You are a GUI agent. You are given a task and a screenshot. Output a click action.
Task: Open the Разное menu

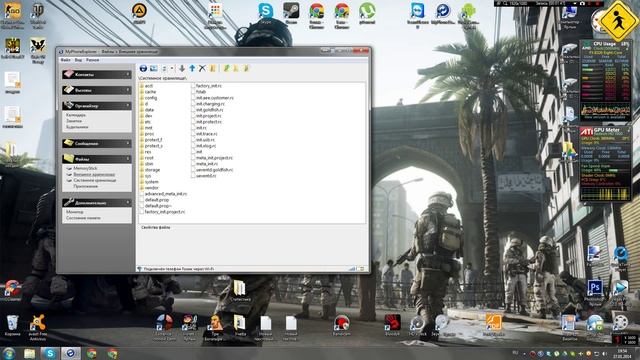[93, 60]
